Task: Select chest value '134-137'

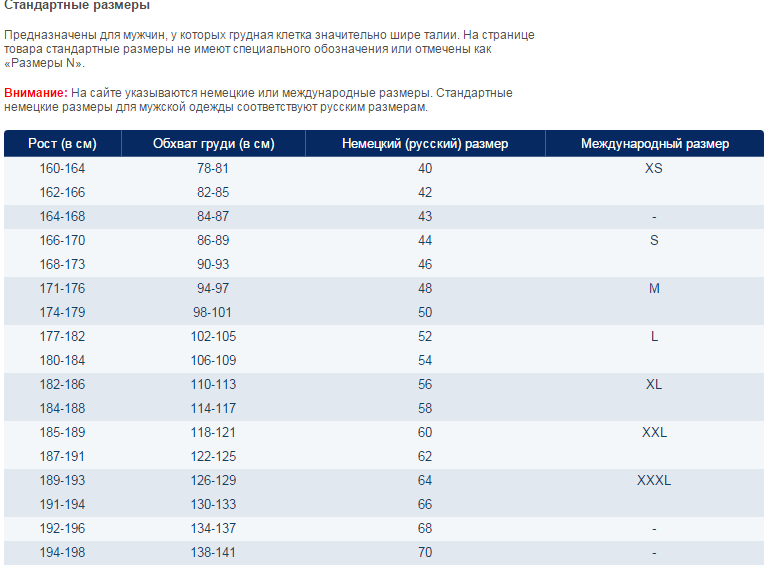Action: click(213, 528)
